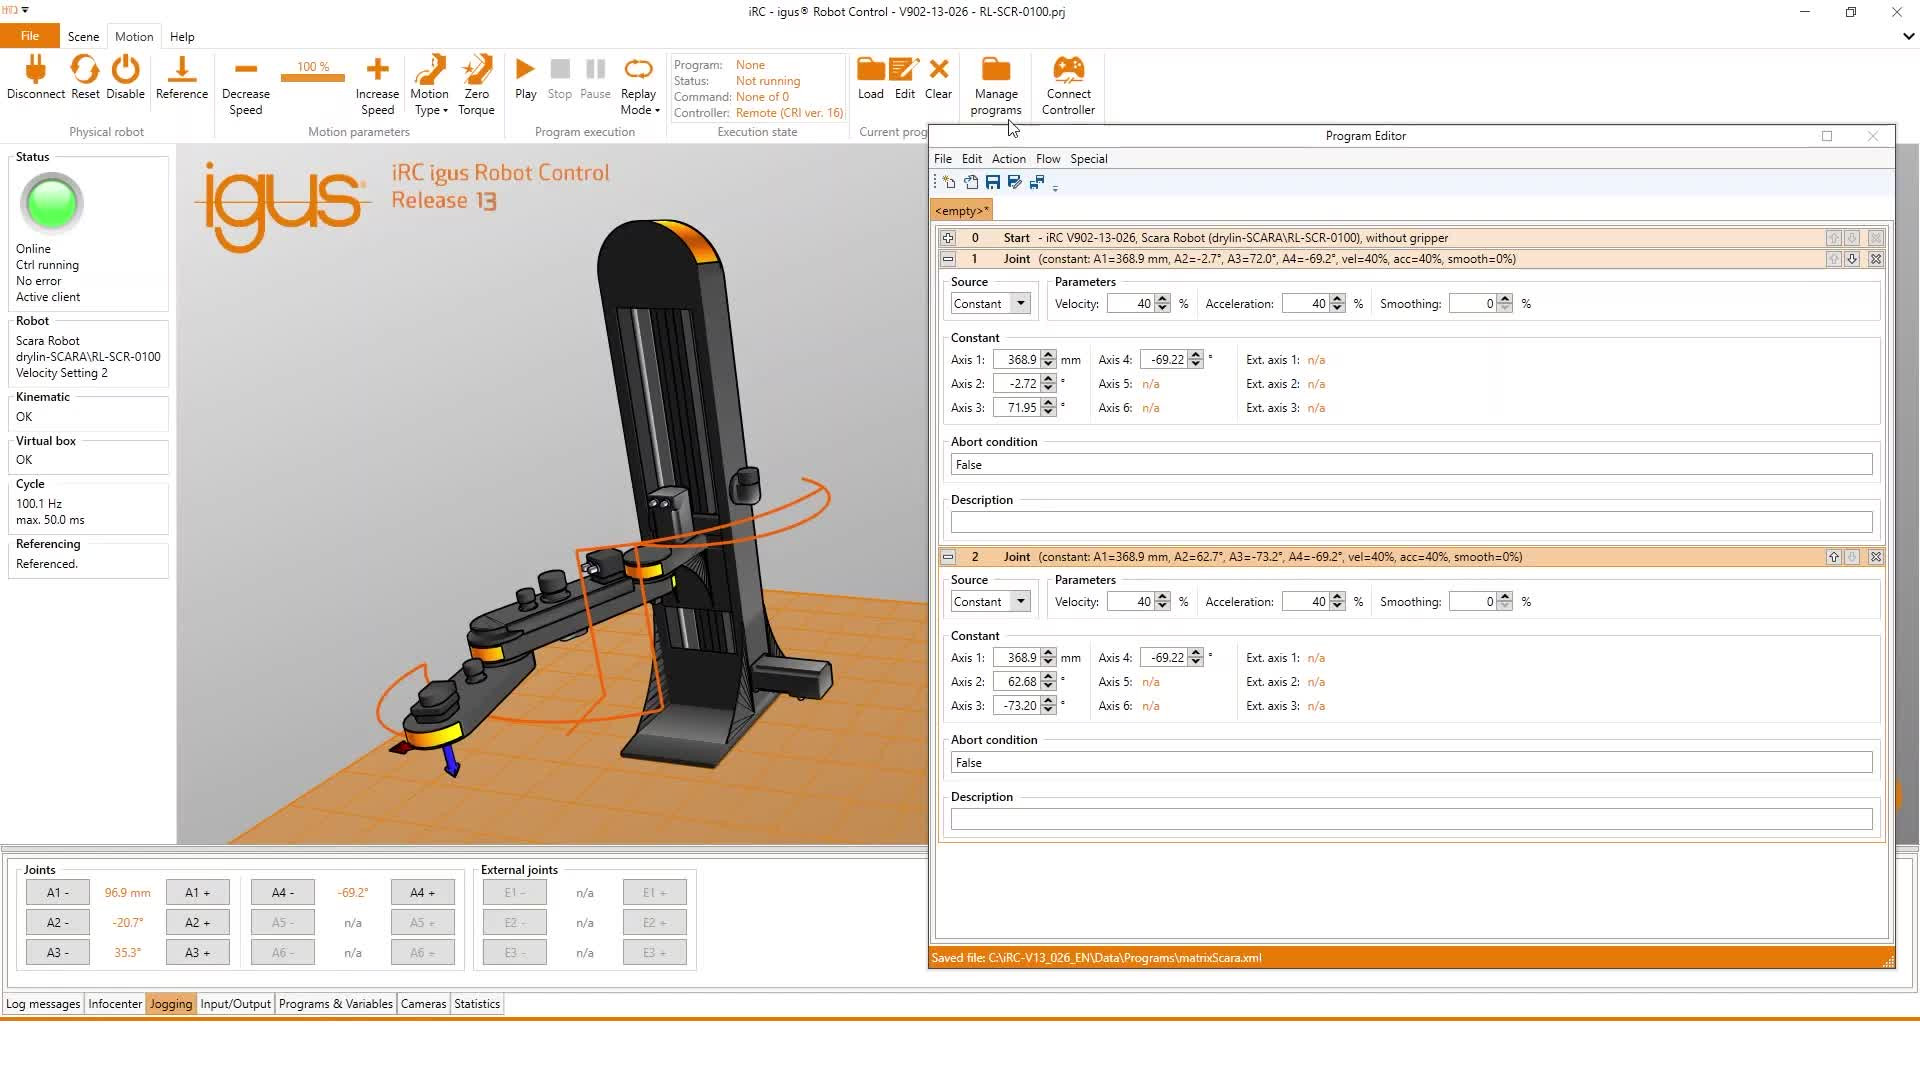The image size is (1920, 1080).
Task: Open the Flow menu in Program Editor
Action: 1047,159
